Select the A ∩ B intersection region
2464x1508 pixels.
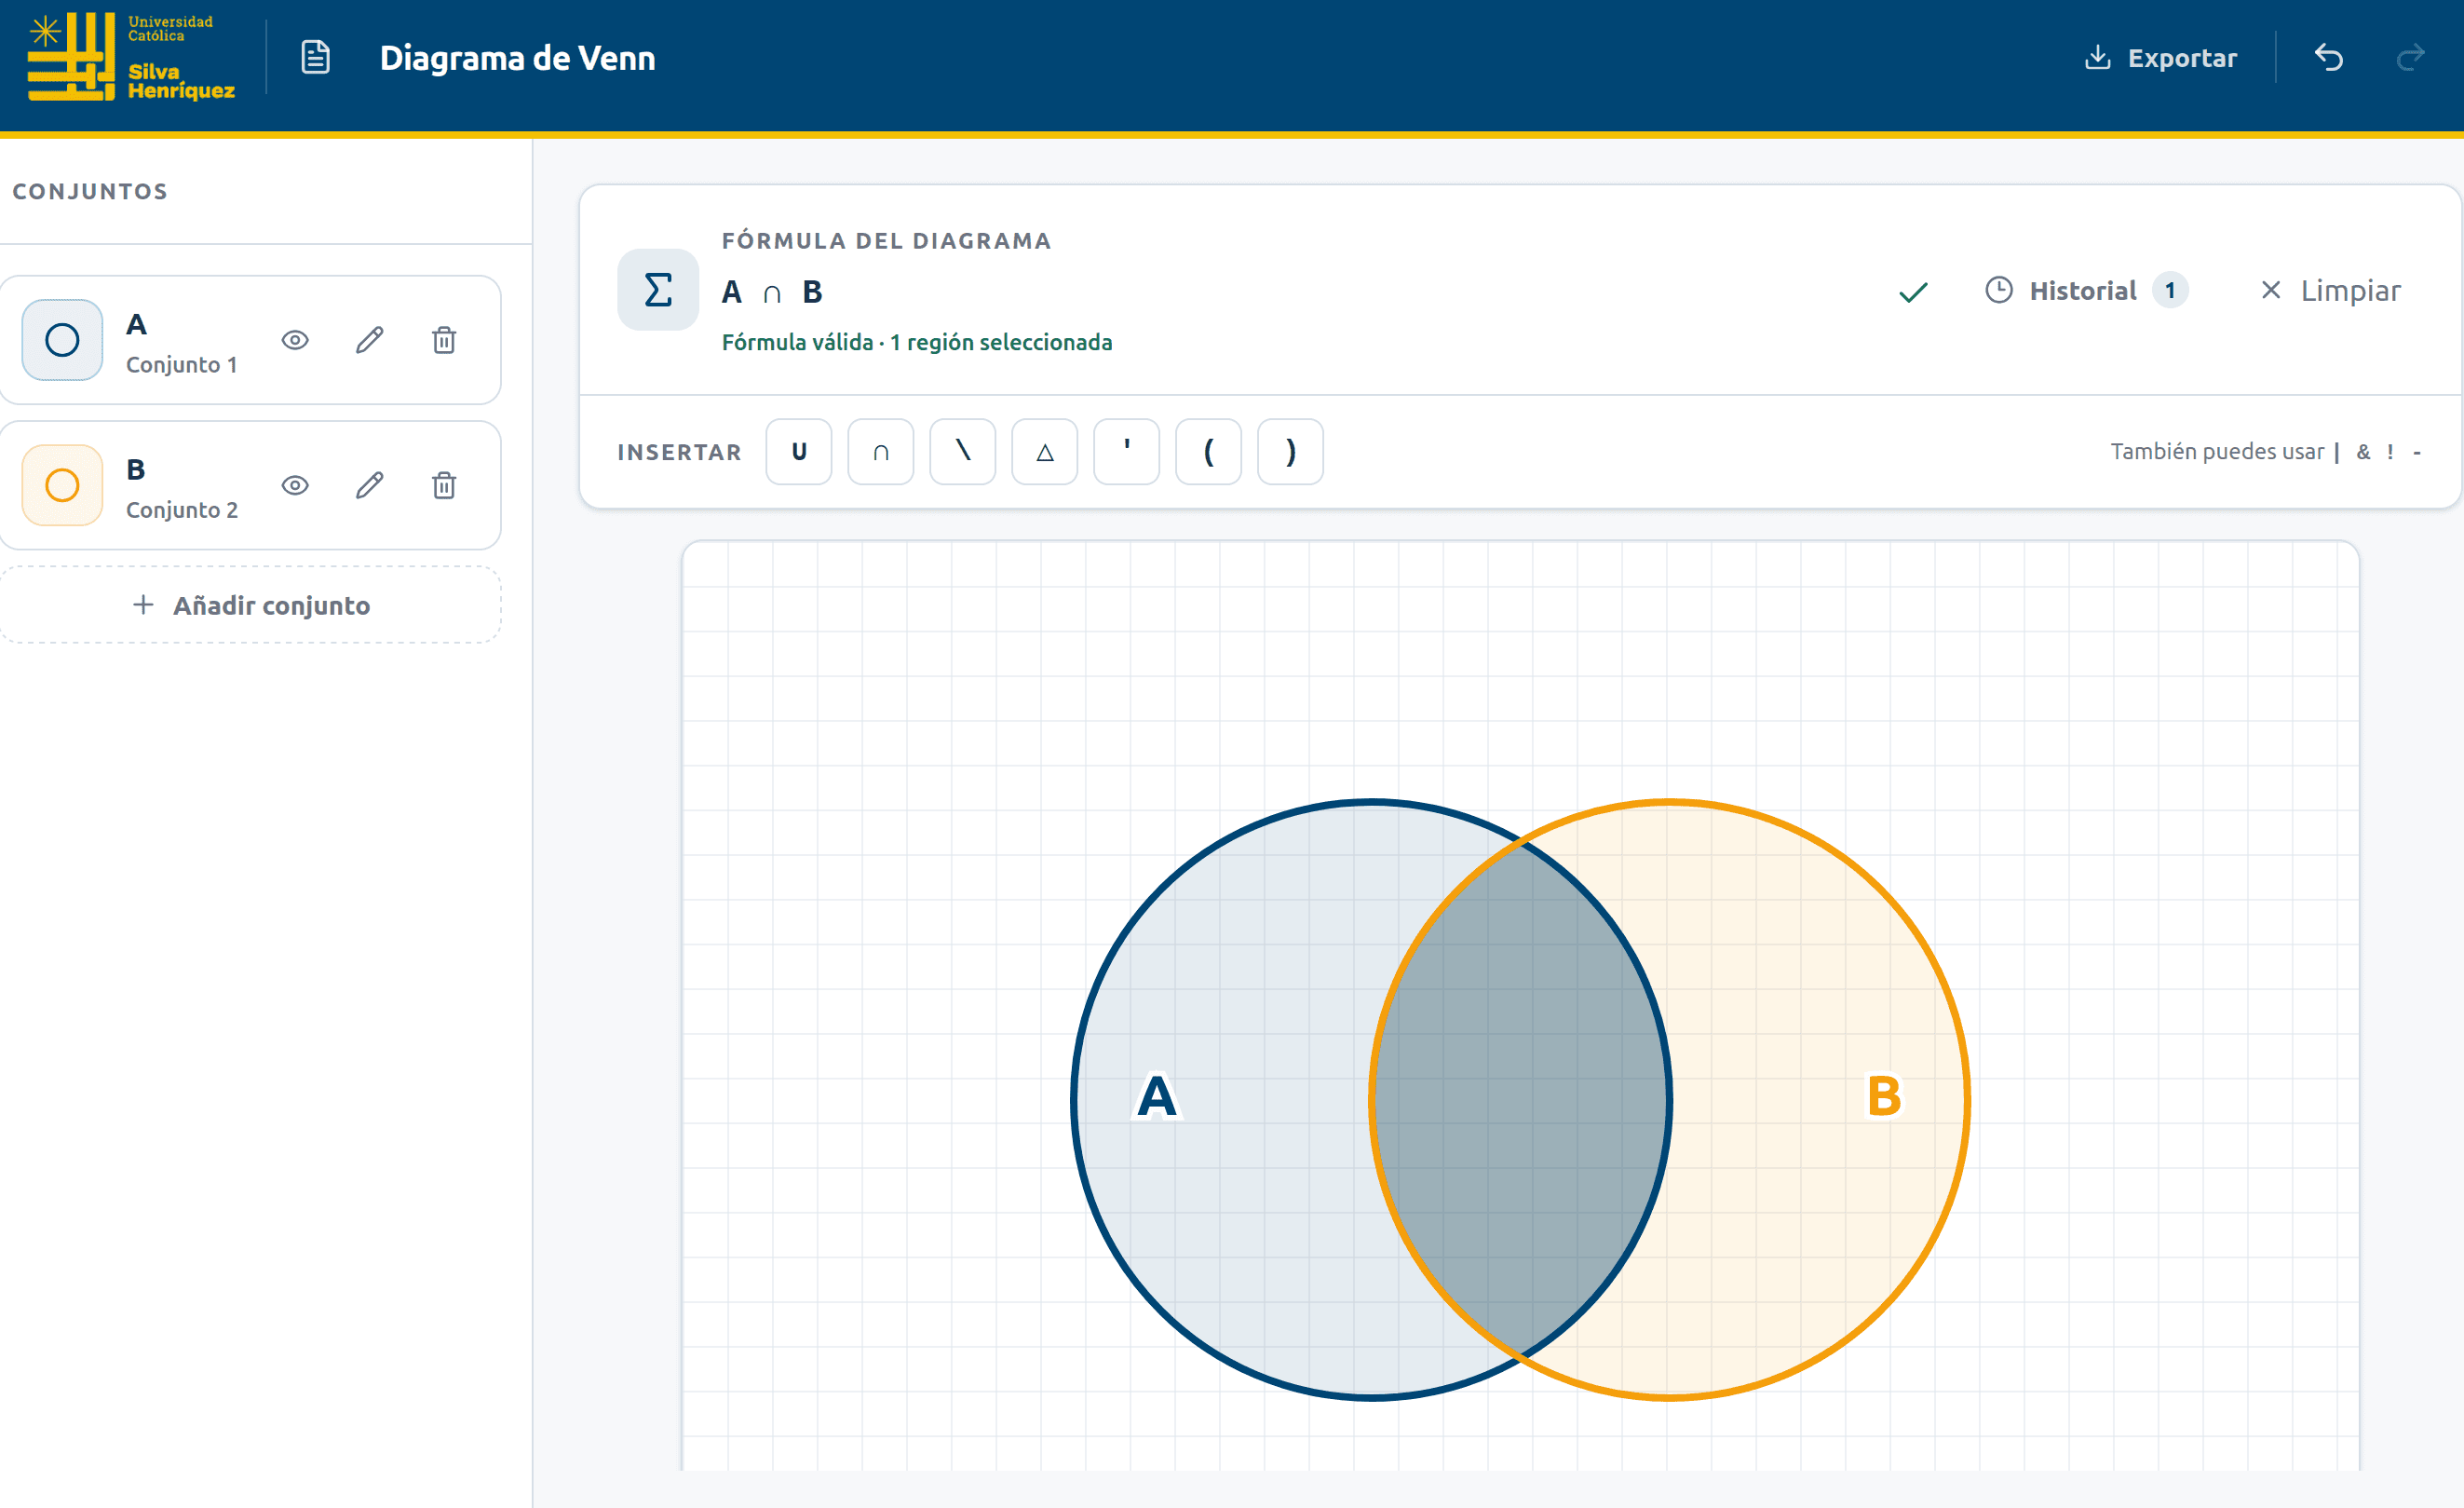pyautogui.click(x=1520, y=1100)
